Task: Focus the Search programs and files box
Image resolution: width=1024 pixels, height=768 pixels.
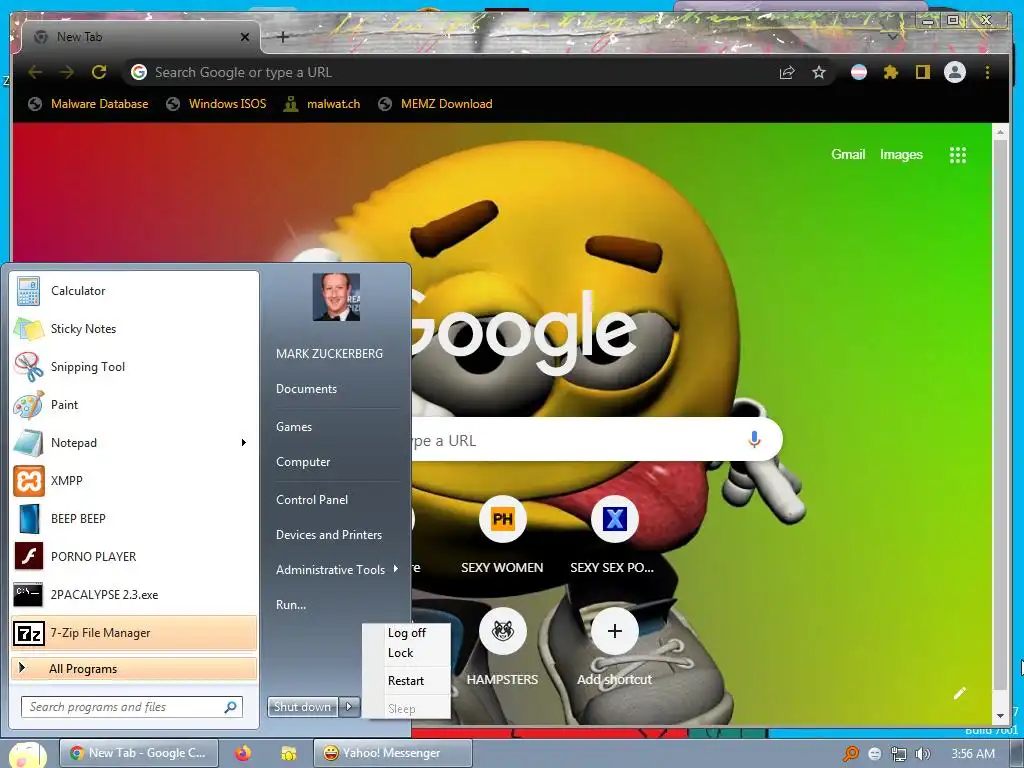Action: click(x=132, y=707)
